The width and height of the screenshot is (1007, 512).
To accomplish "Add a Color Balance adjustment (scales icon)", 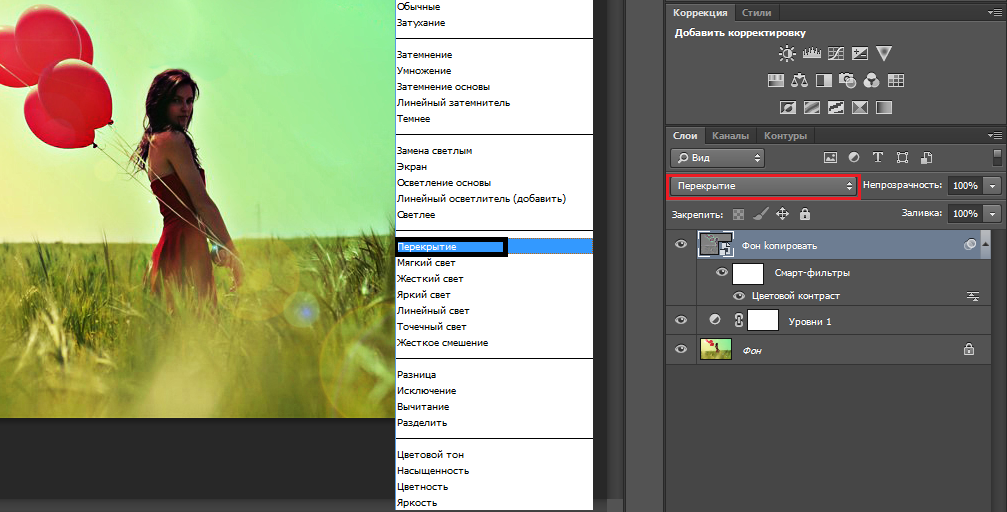I will 800,80.
